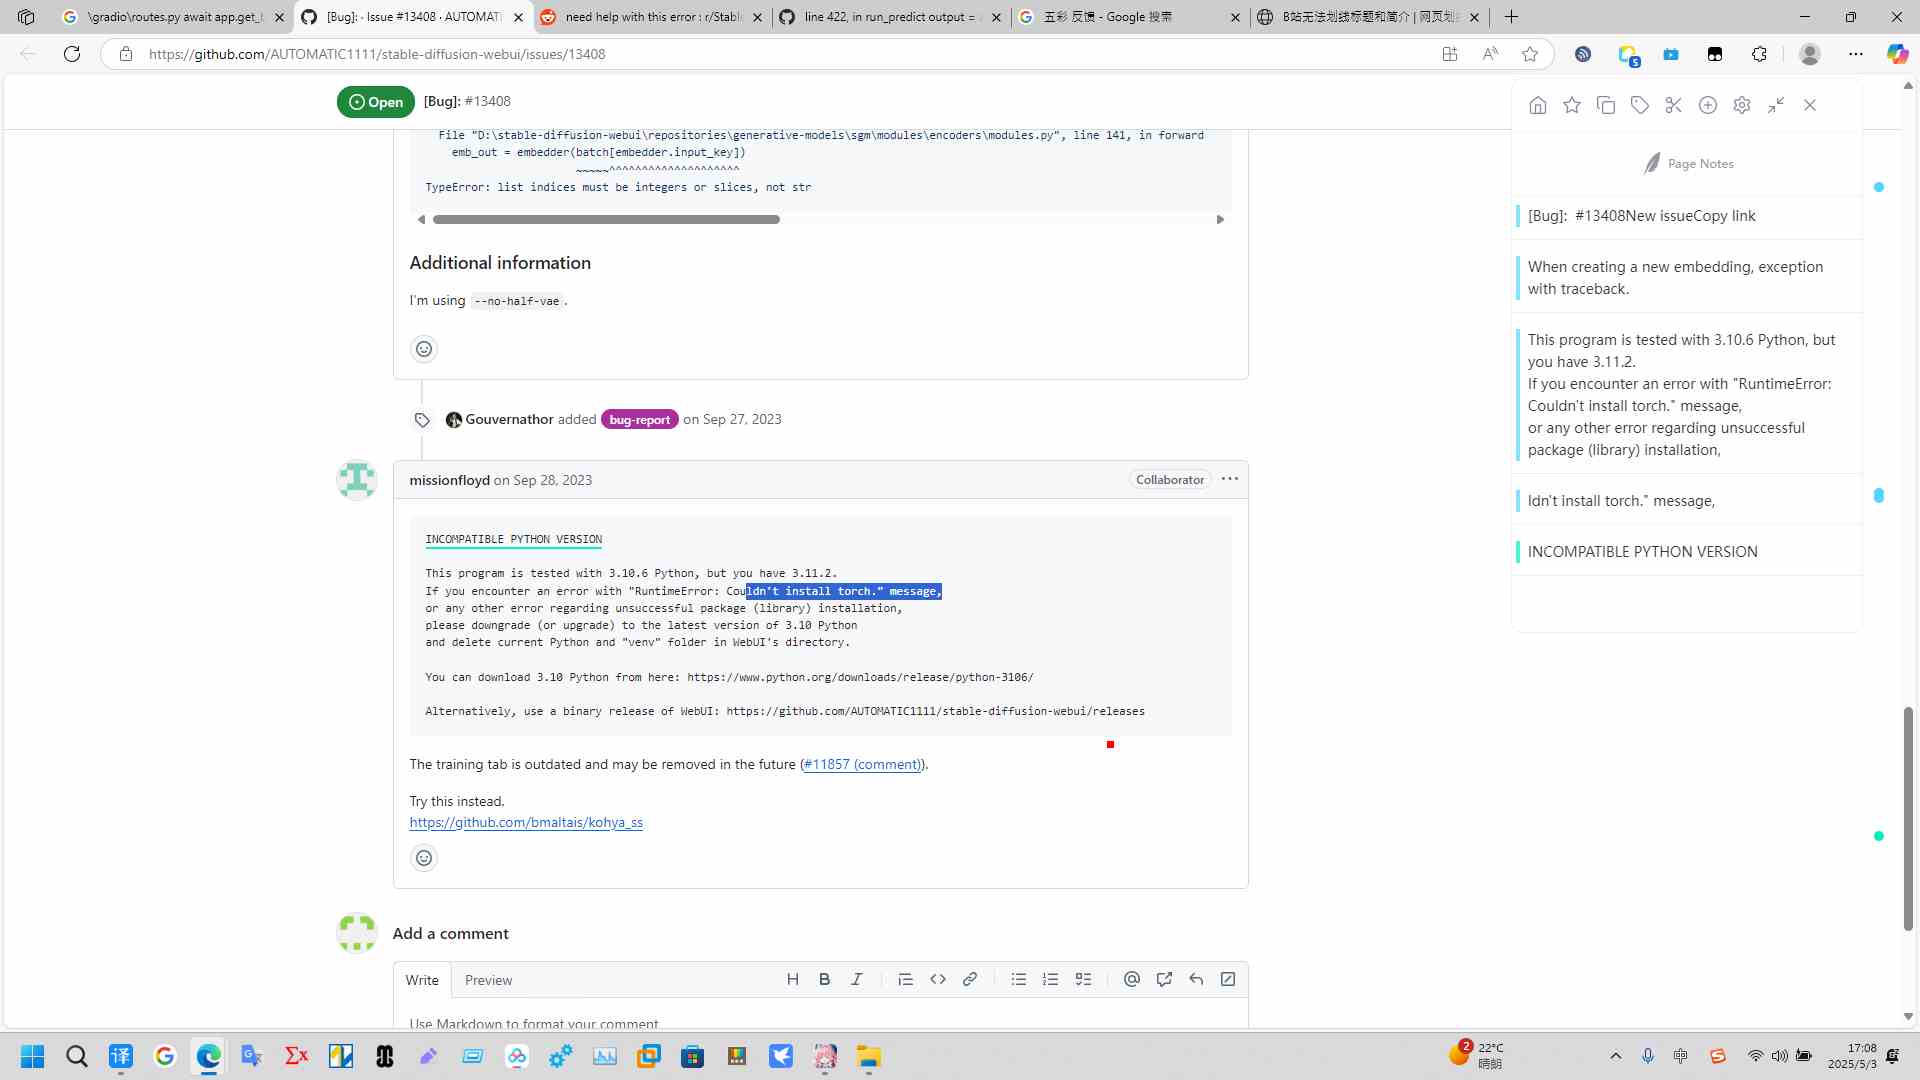Click the slash commands icon in toolbar
The image size is (1920, 1080).
1228,980
